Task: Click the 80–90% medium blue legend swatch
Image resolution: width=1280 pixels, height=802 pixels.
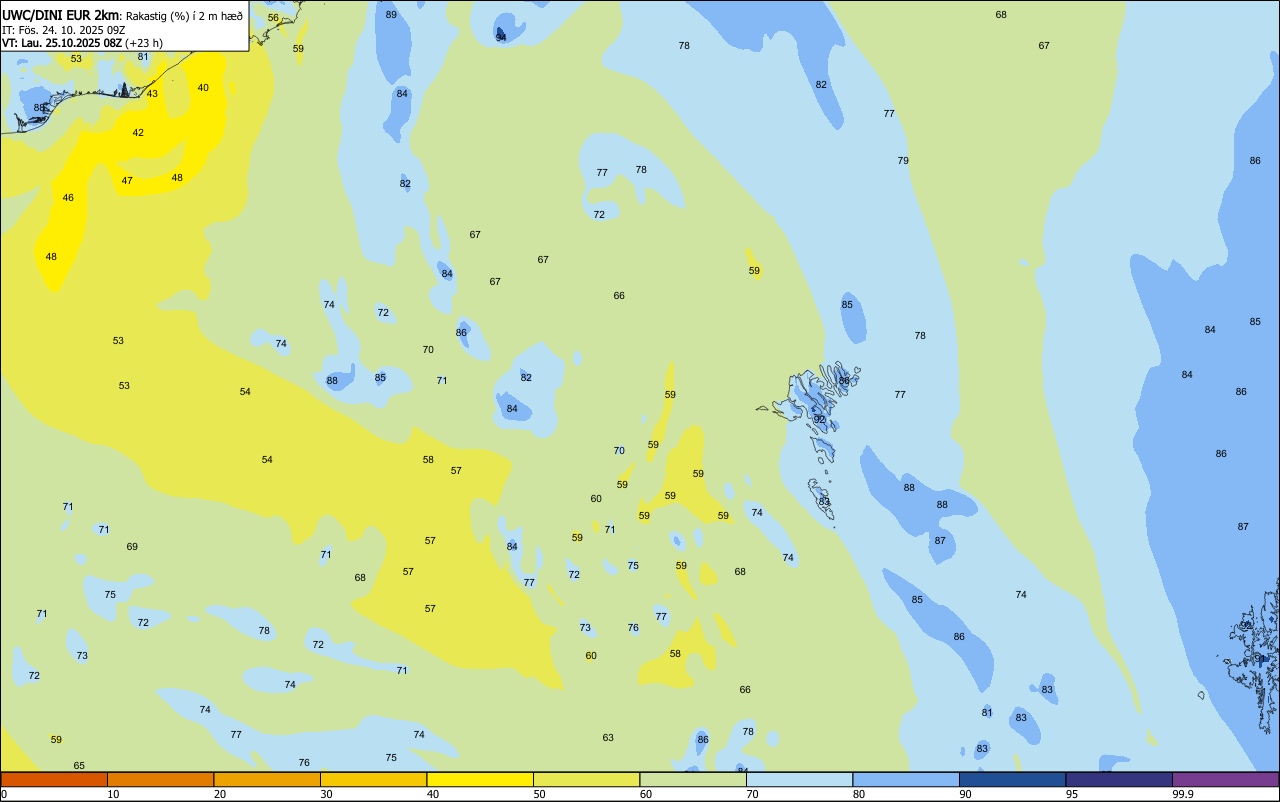Action: click(906, 779)
